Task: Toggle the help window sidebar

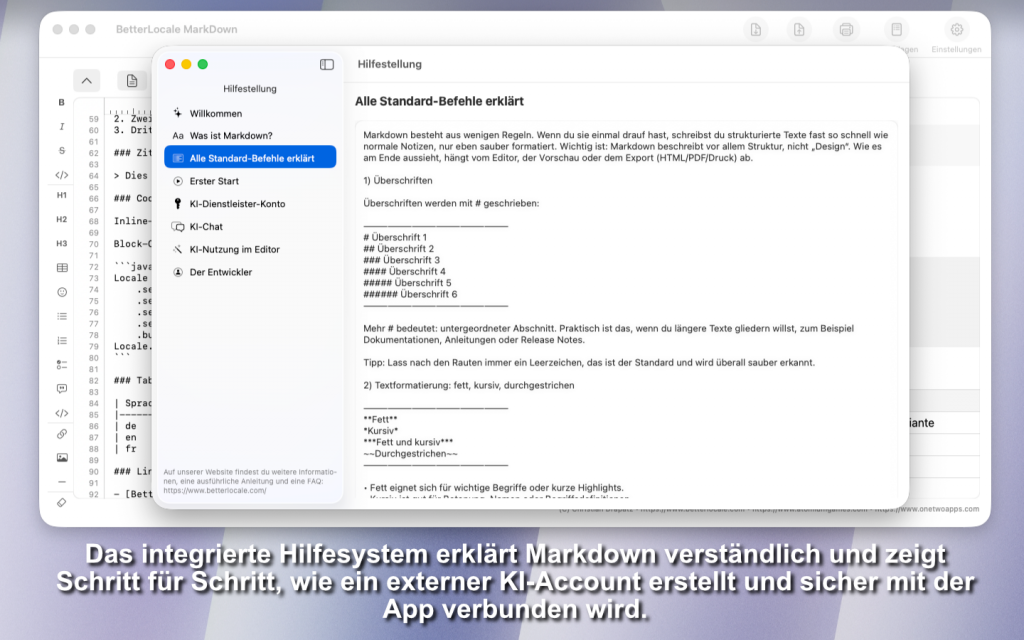Action: point(327,64)
